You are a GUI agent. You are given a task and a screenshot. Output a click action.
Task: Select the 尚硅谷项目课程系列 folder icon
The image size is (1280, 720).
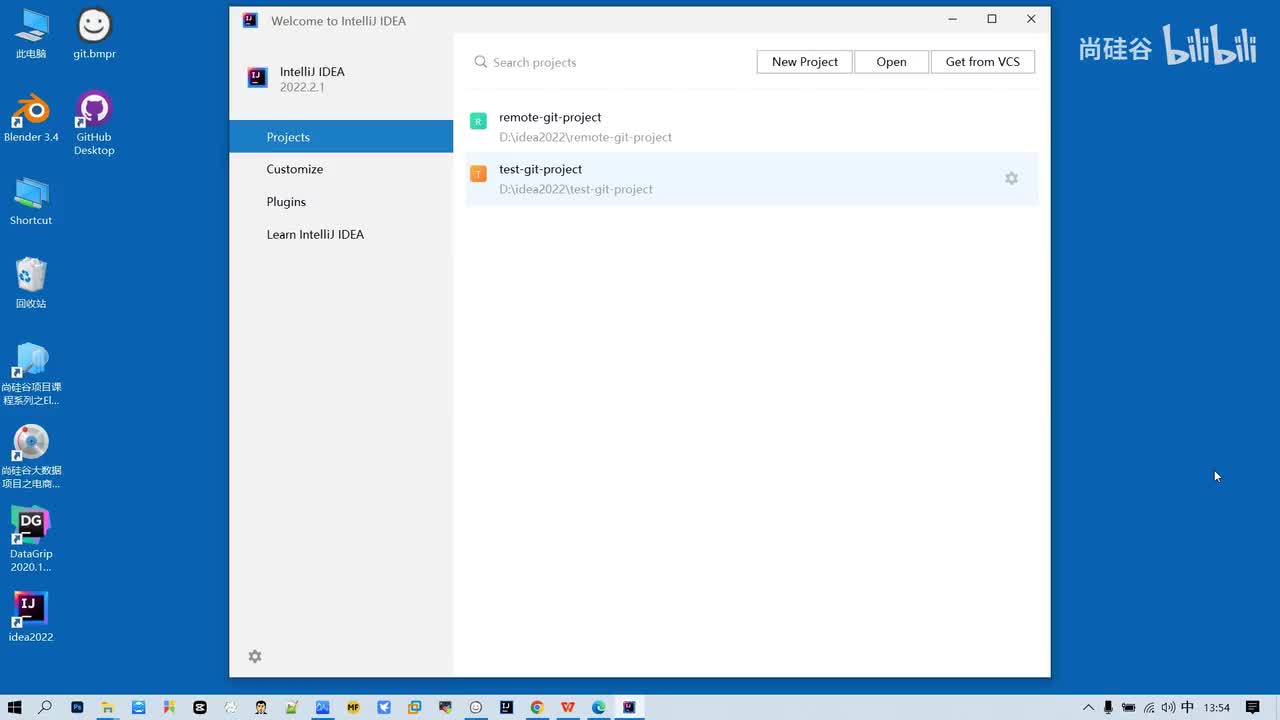31,374
